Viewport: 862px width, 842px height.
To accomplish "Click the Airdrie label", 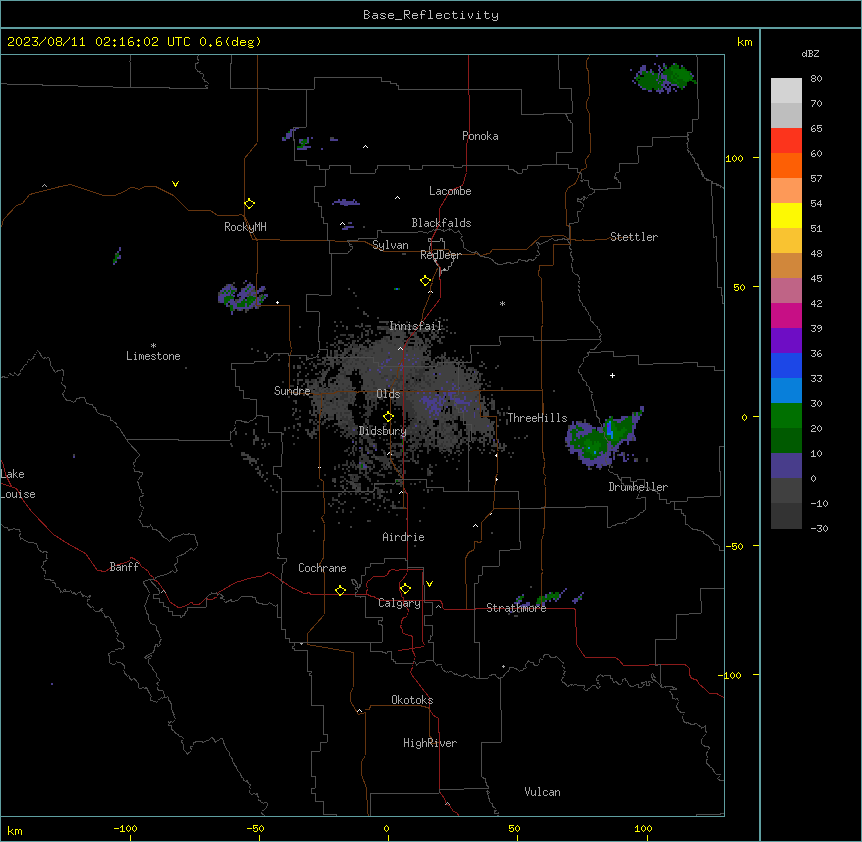I will click(404, 537).
